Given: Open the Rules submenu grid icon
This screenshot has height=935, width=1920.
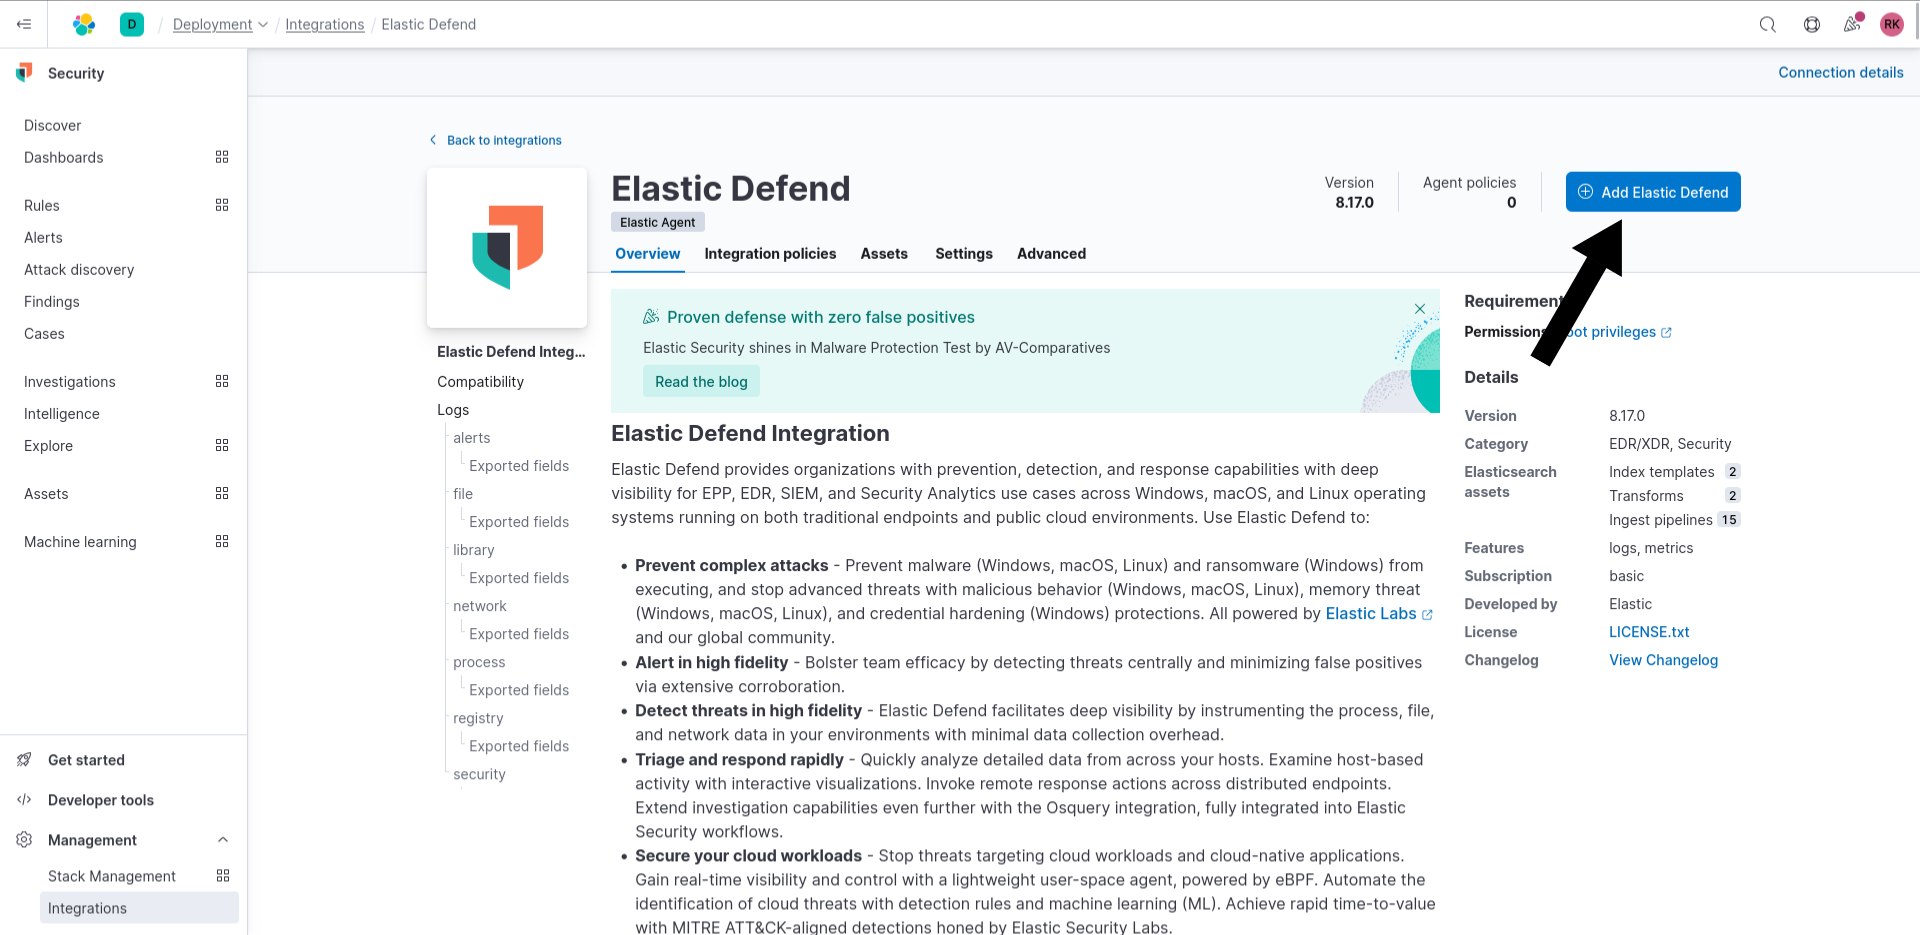Looking at the screenshot, I should click(222, 205).
